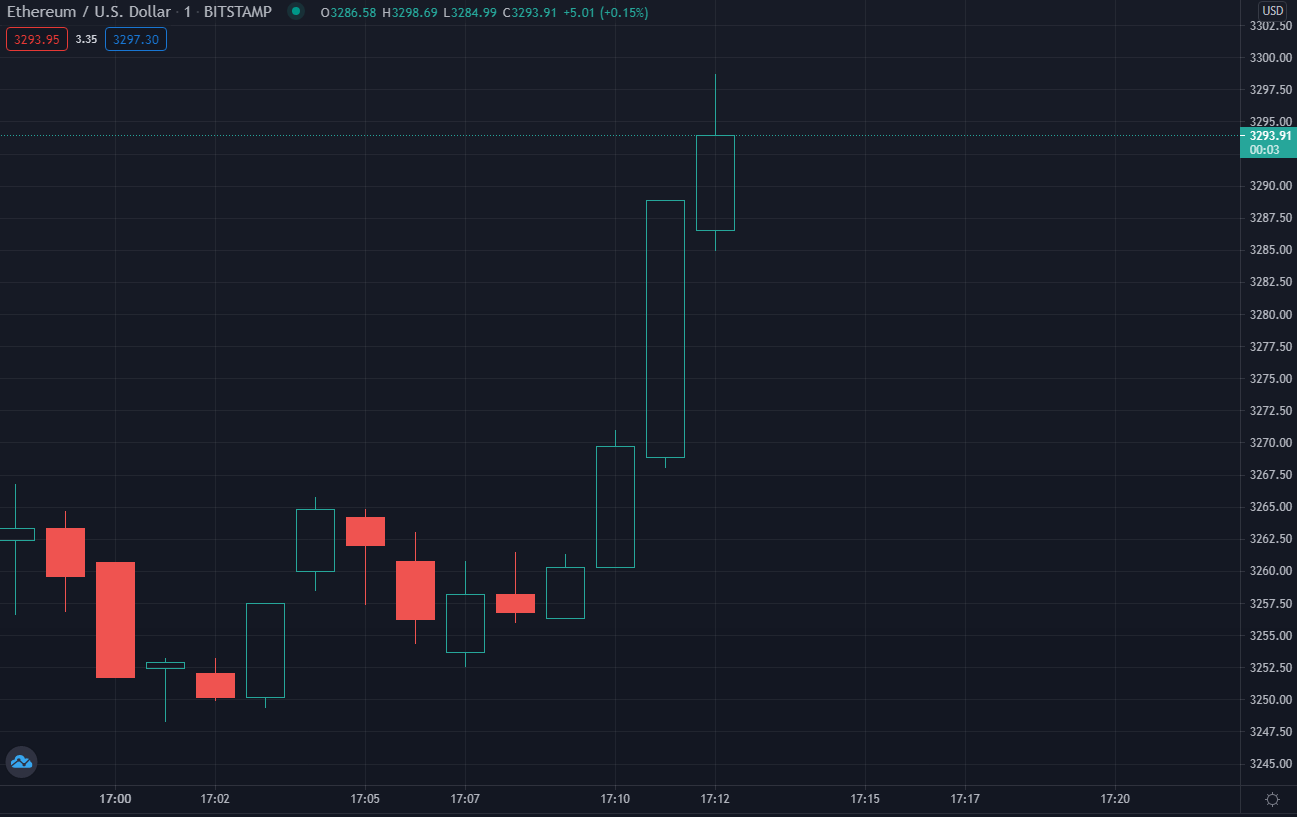The image size is (1297, 817).
Task: Click the red sell price 3293.95 button
Action: [37, 39]
